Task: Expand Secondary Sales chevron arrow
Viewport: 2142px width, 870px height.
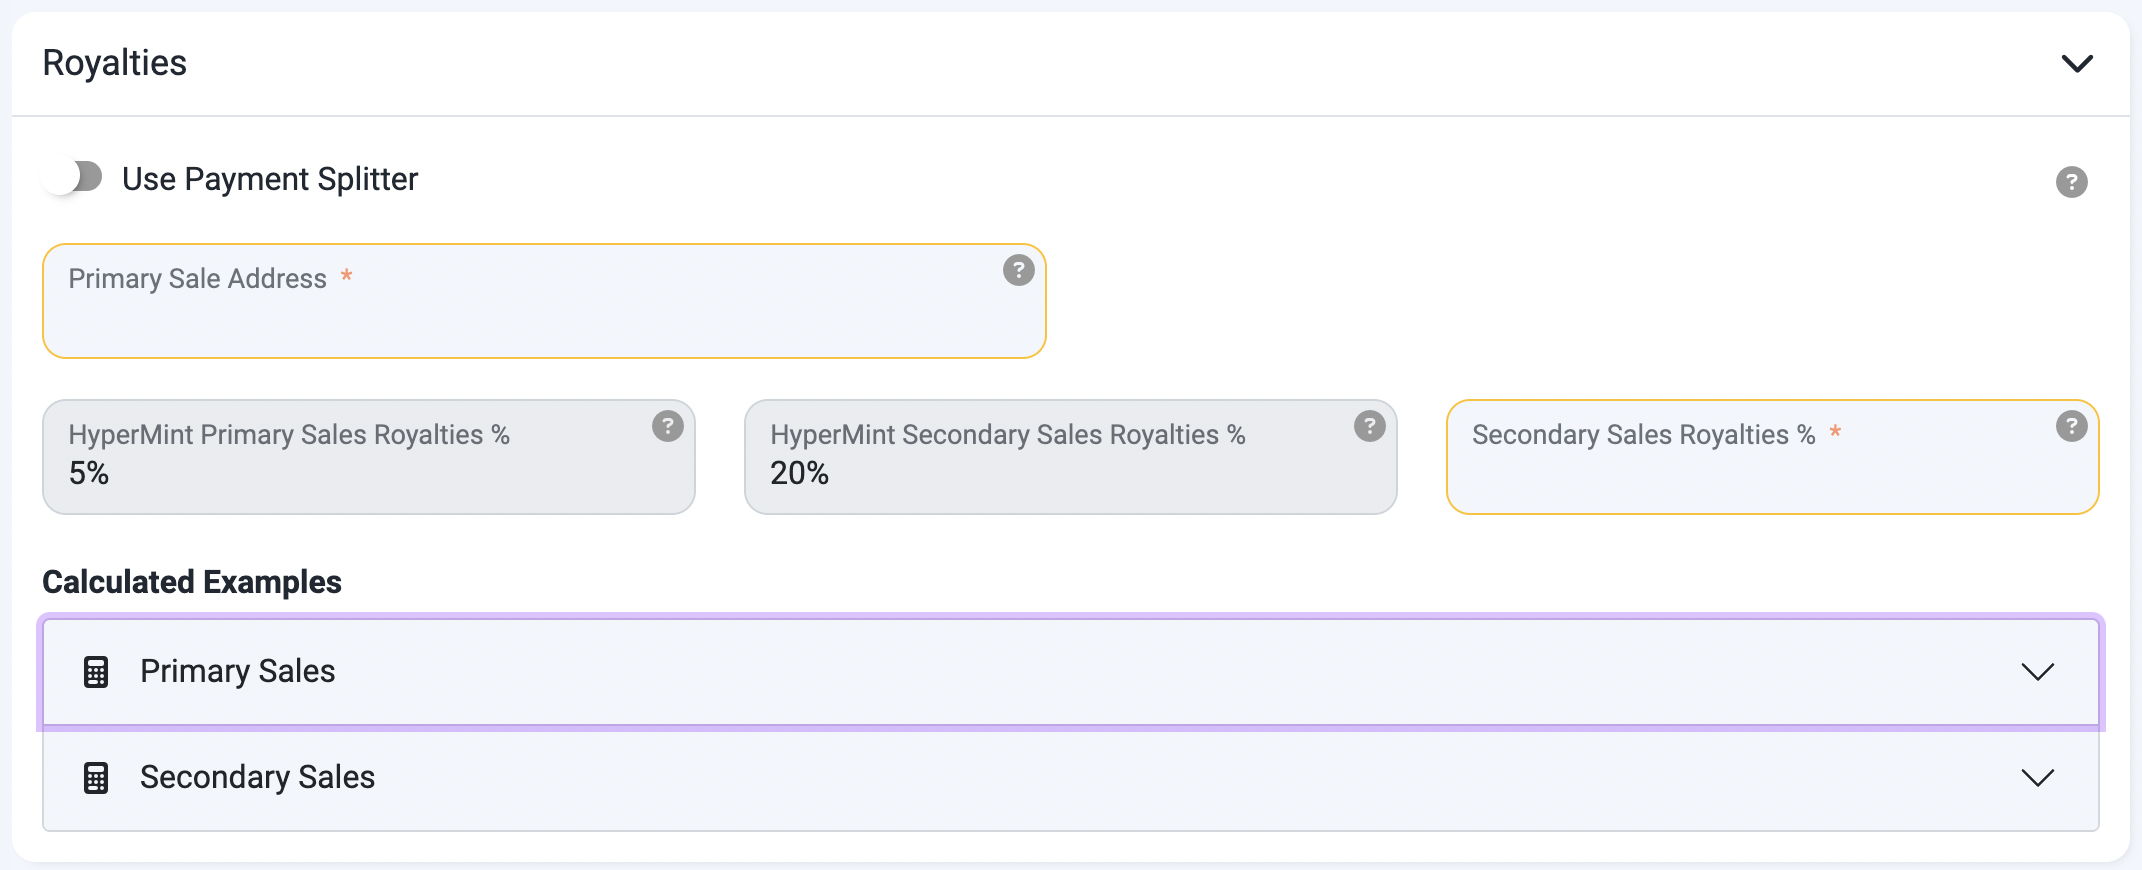Action: pos(2037,778)
